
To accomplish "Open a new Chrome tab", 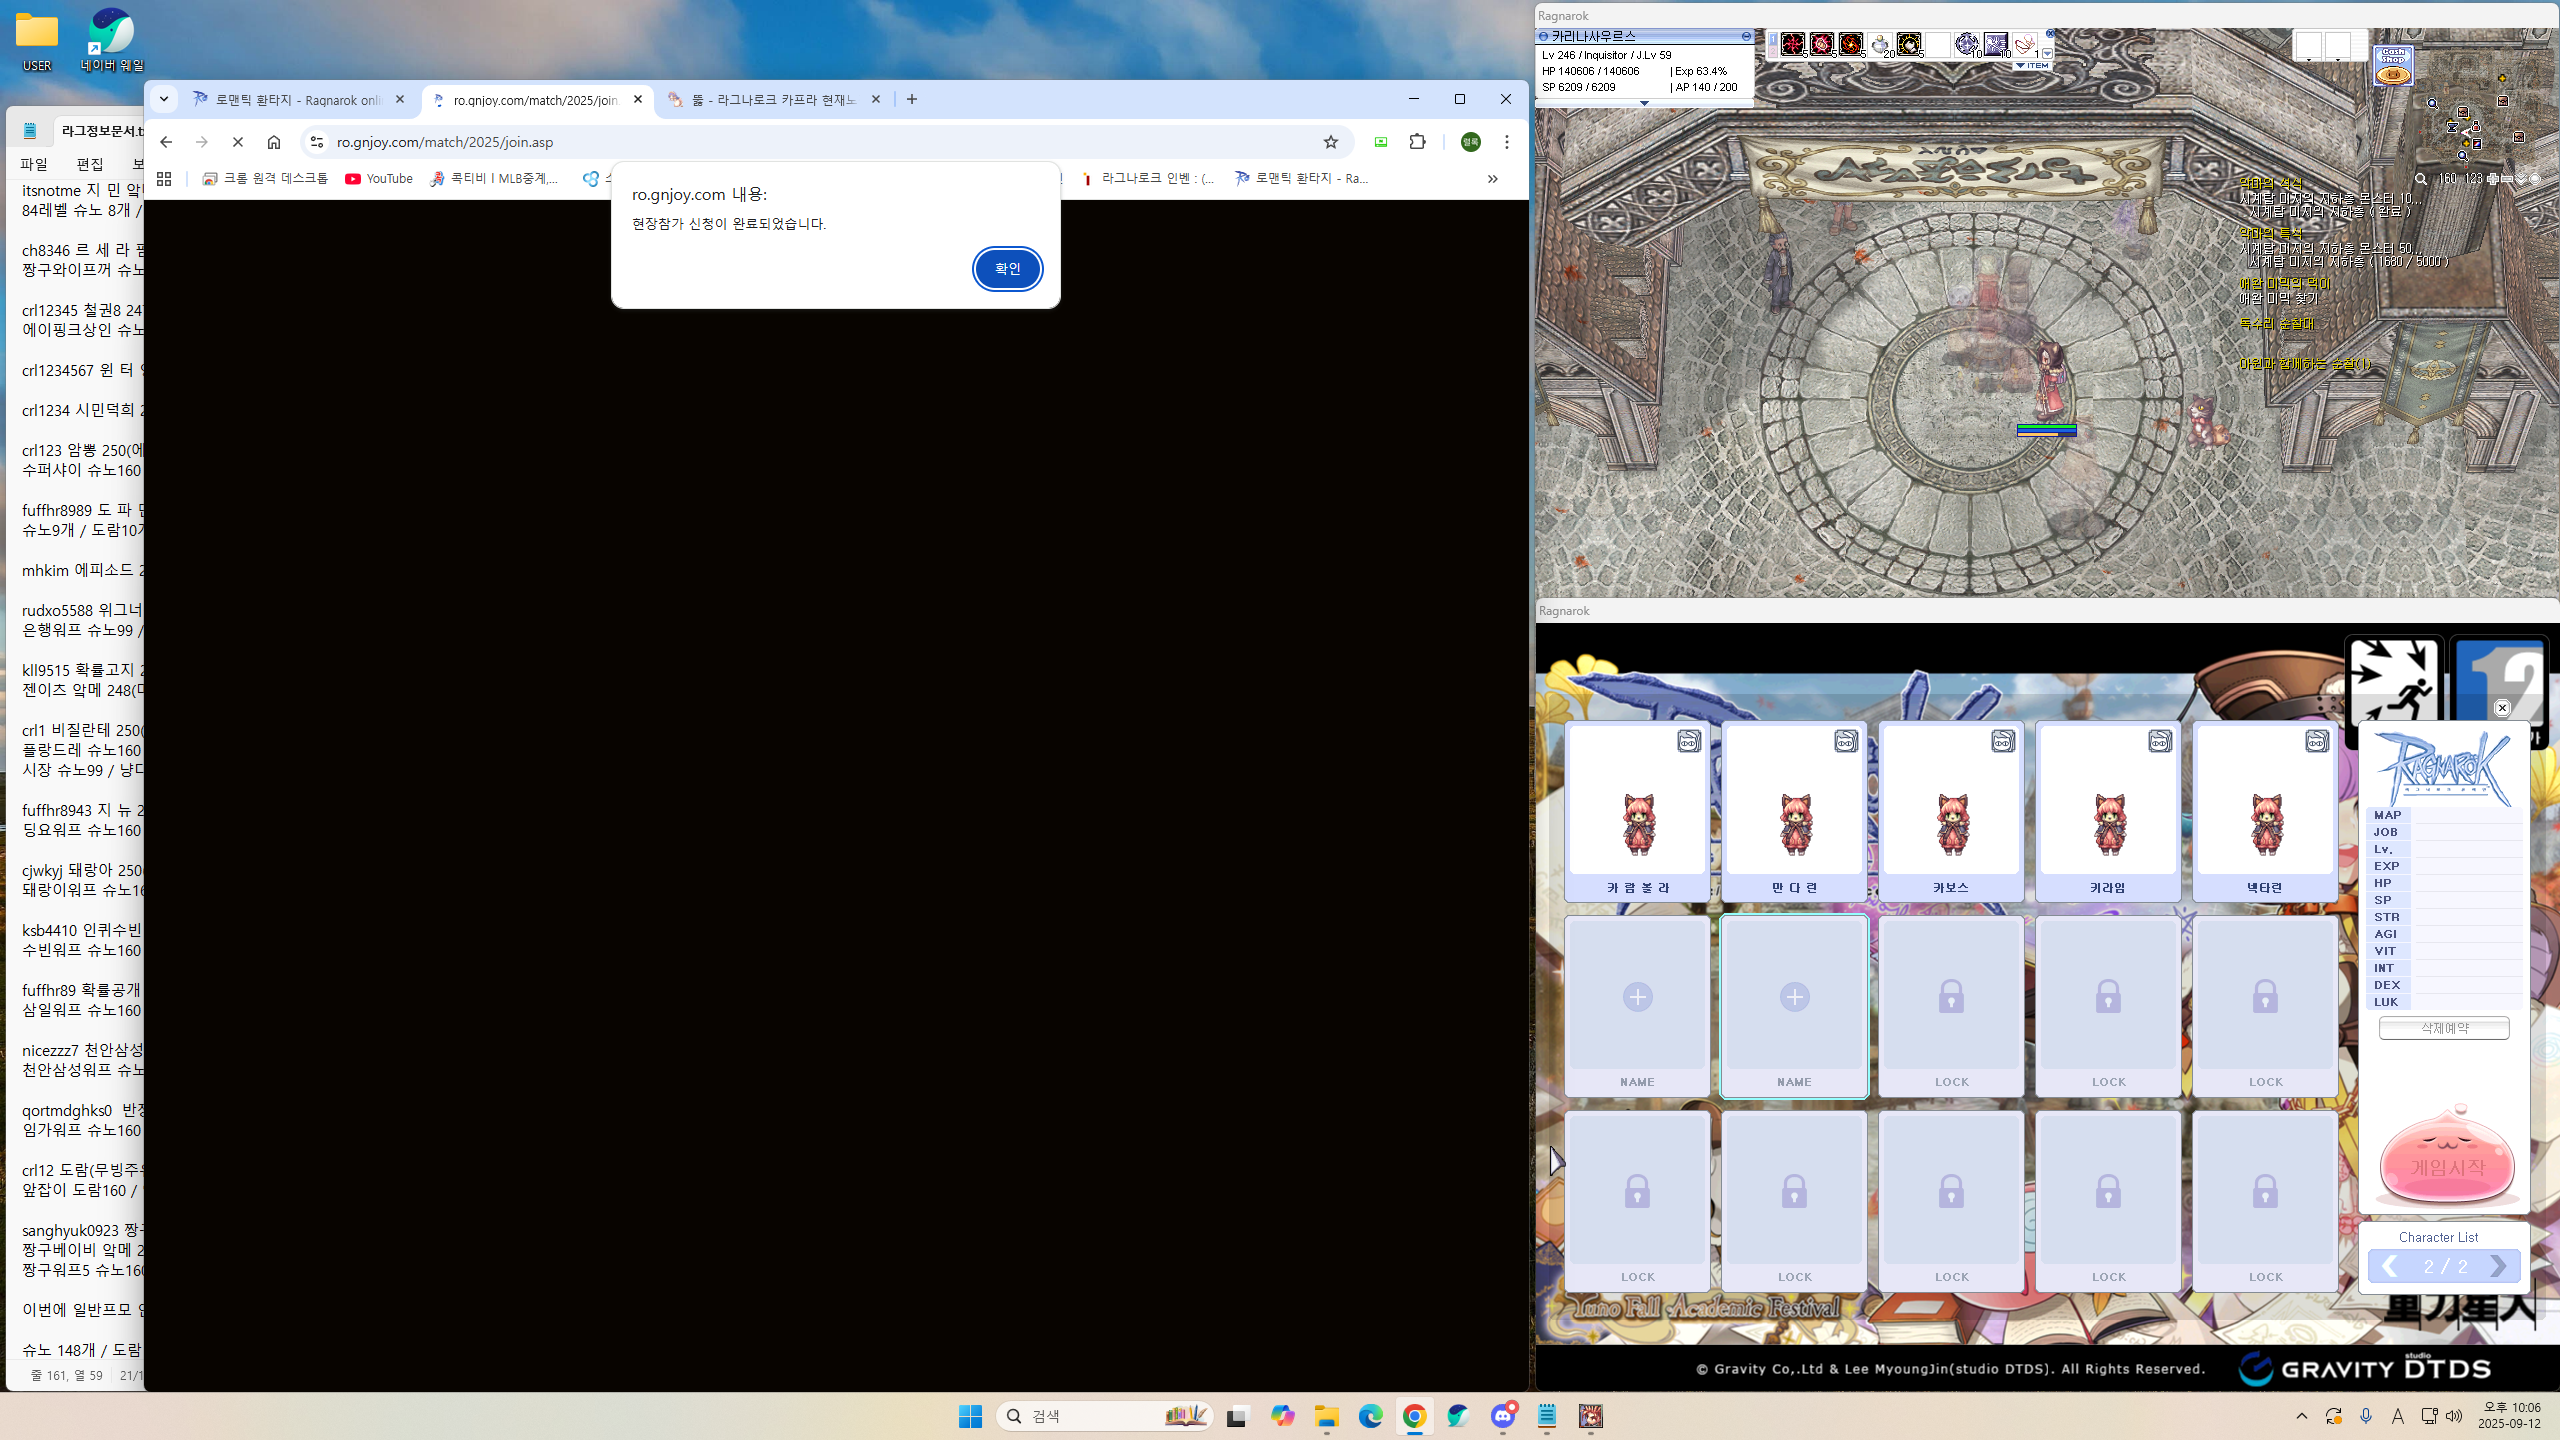I will click(x=912, y=99).
